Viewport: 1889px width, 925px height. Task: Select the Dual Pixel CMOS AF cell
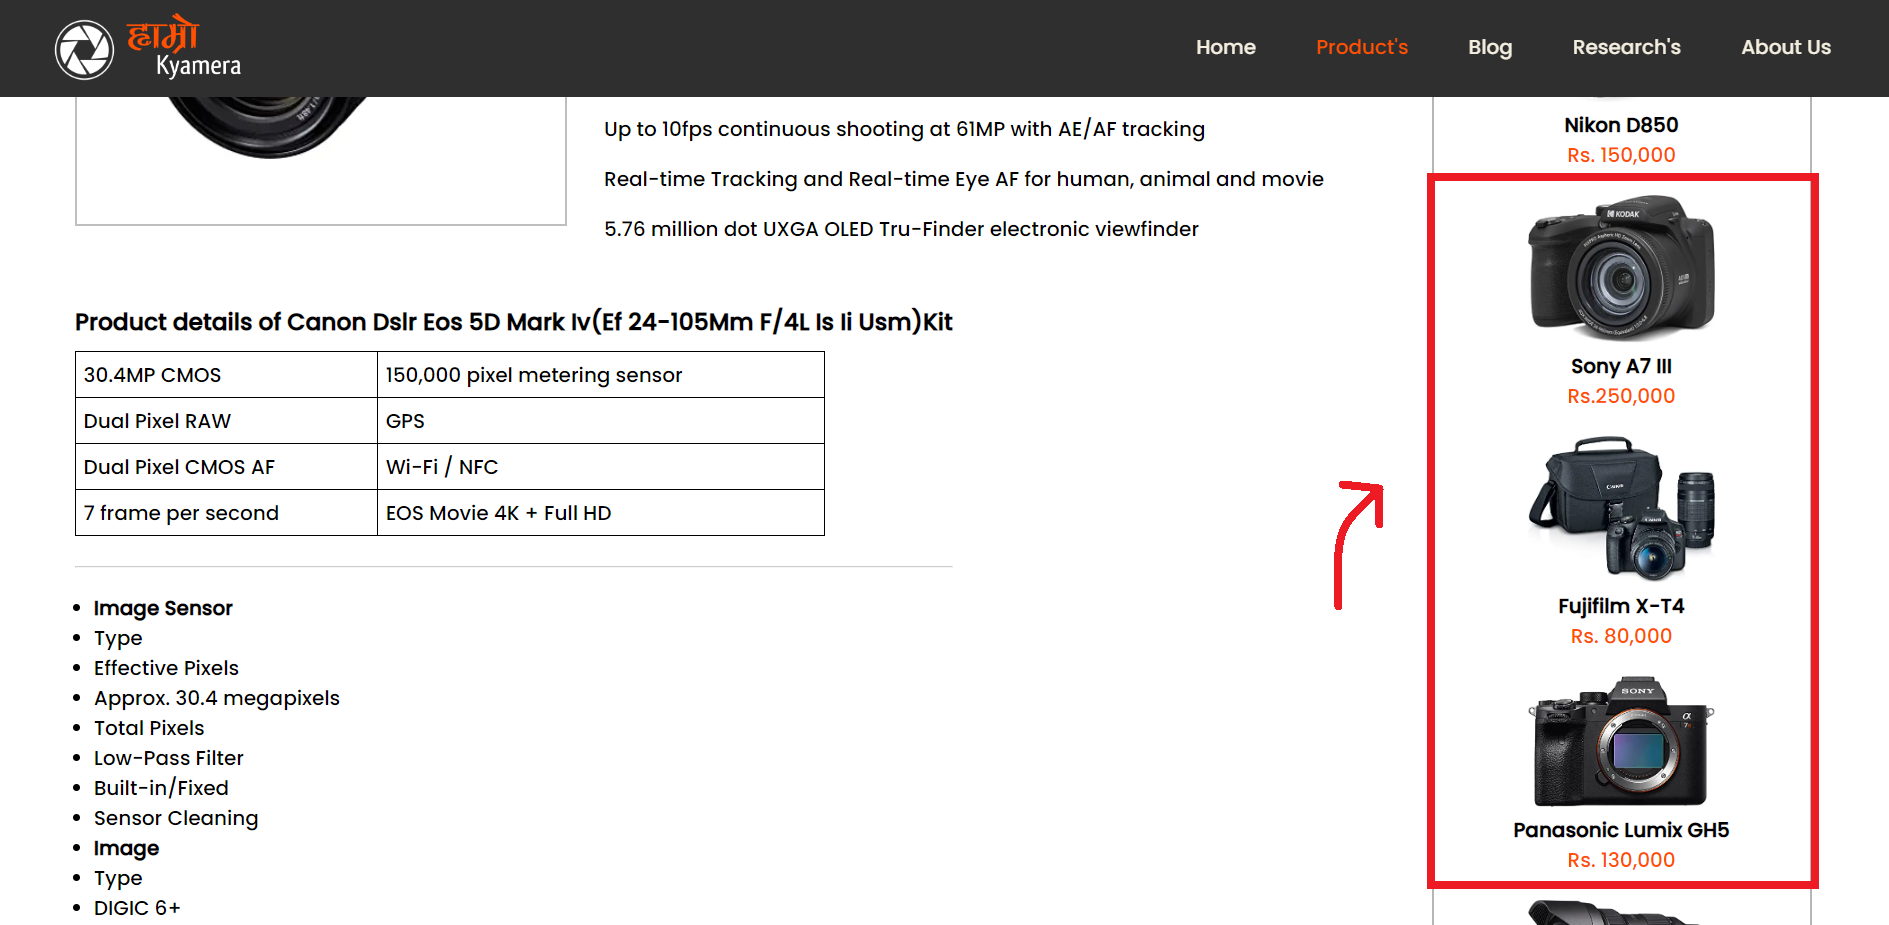(226, 467)
